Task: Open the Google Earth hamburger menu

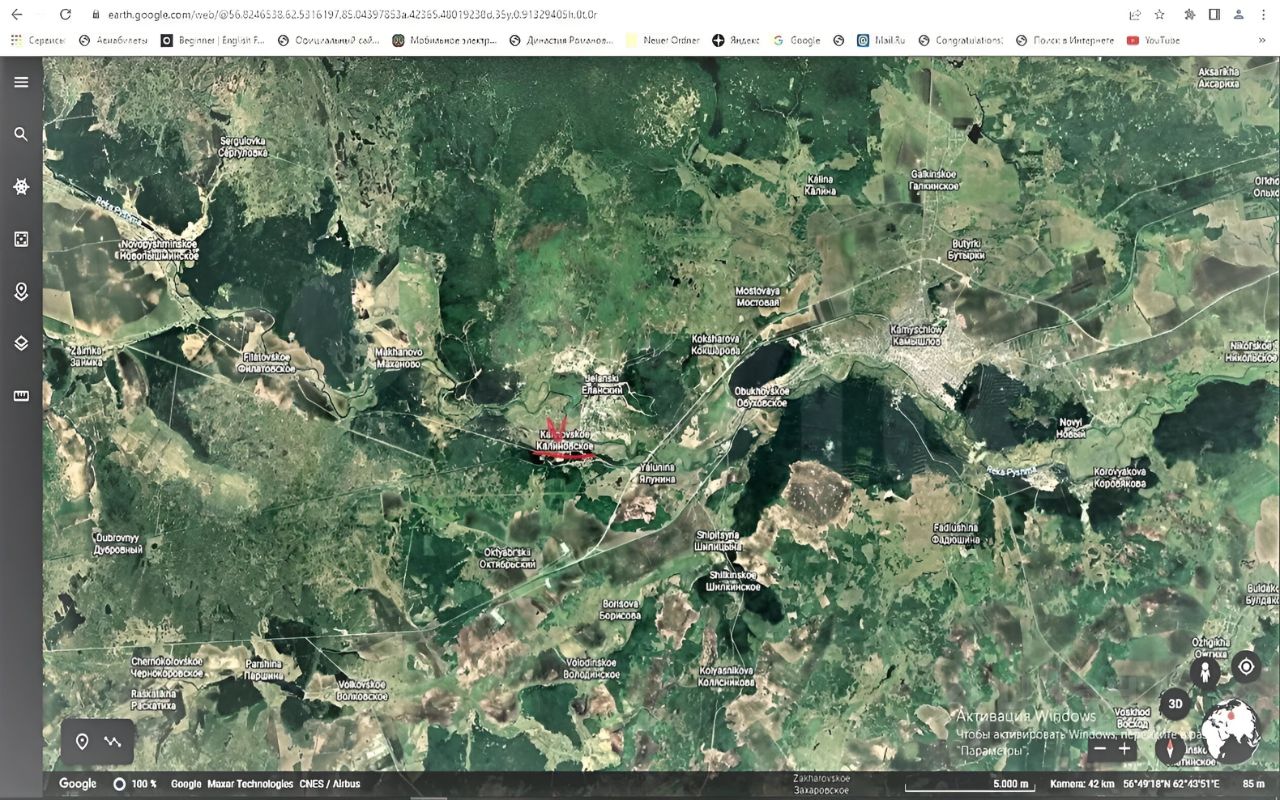Action: pos(21,82)
